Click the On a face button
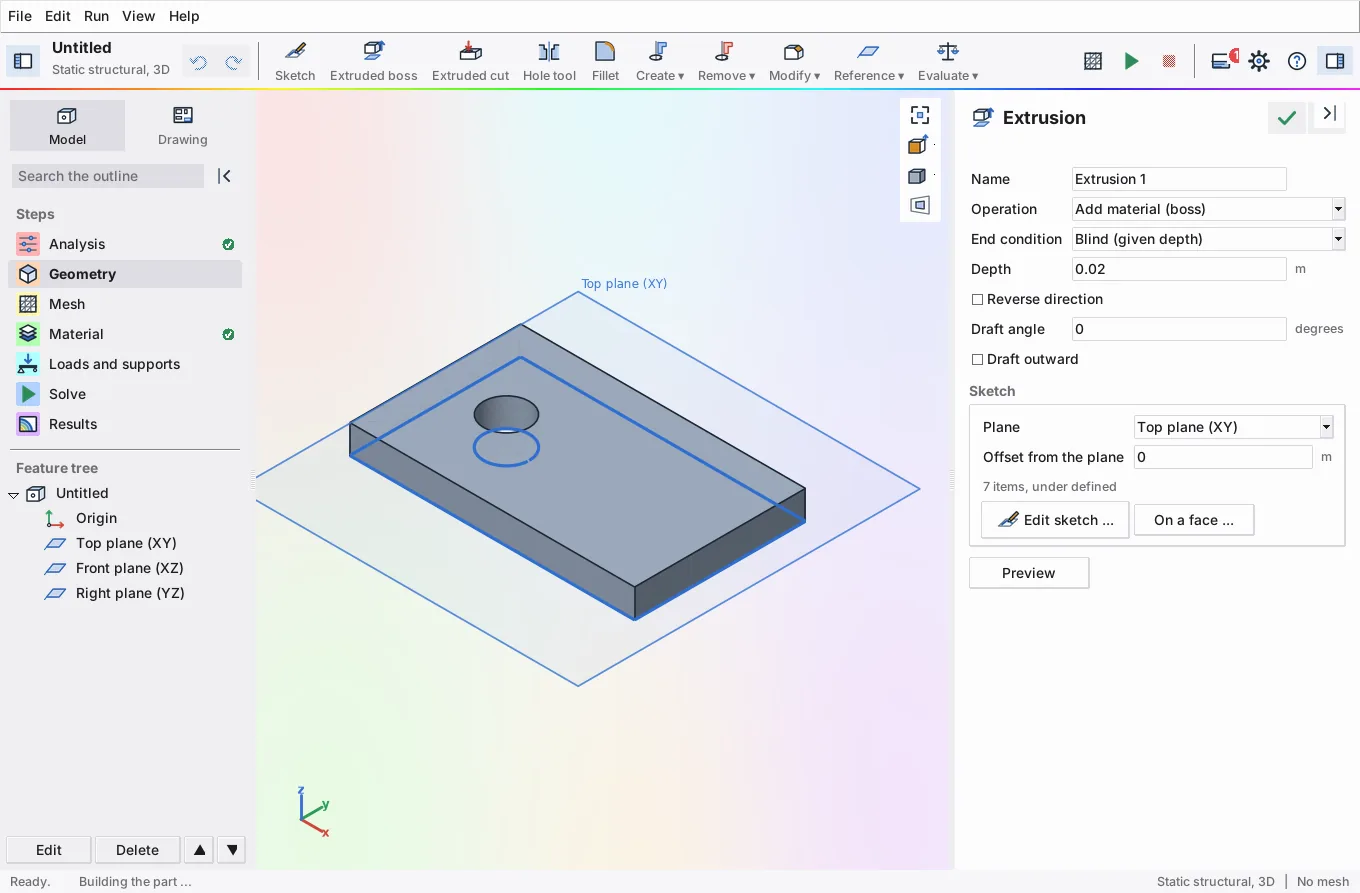The image size is (1360, 893). tap(1193, 520)
